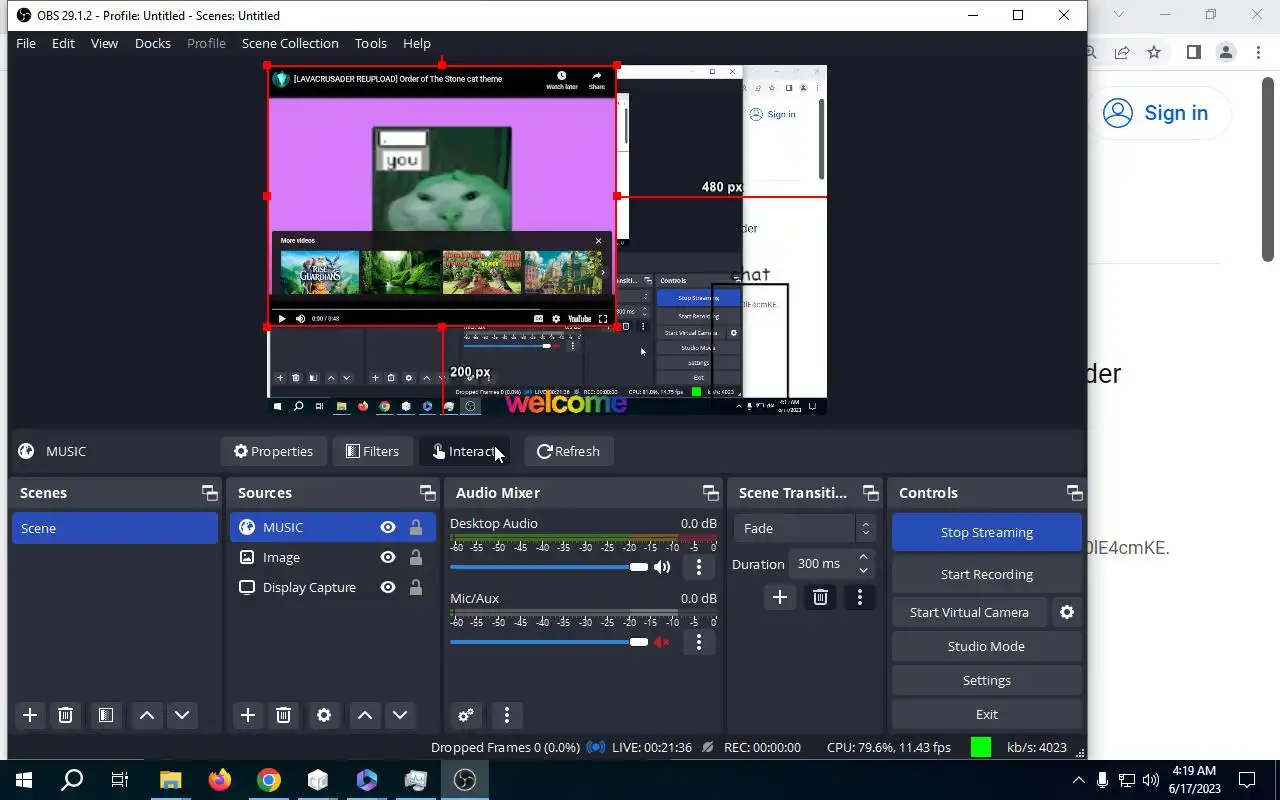Select the Display Capture source row
The image size is (1280, 800).
[x=332, y=587]
